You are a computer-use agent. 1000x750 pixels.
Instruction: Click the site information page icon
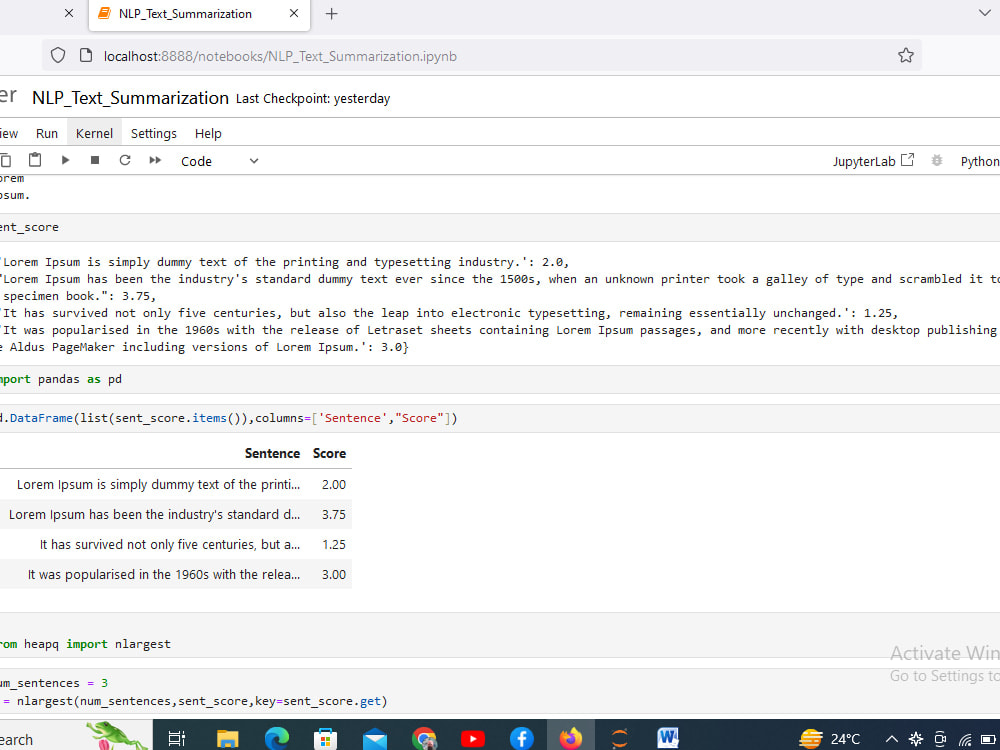point(86,55)
